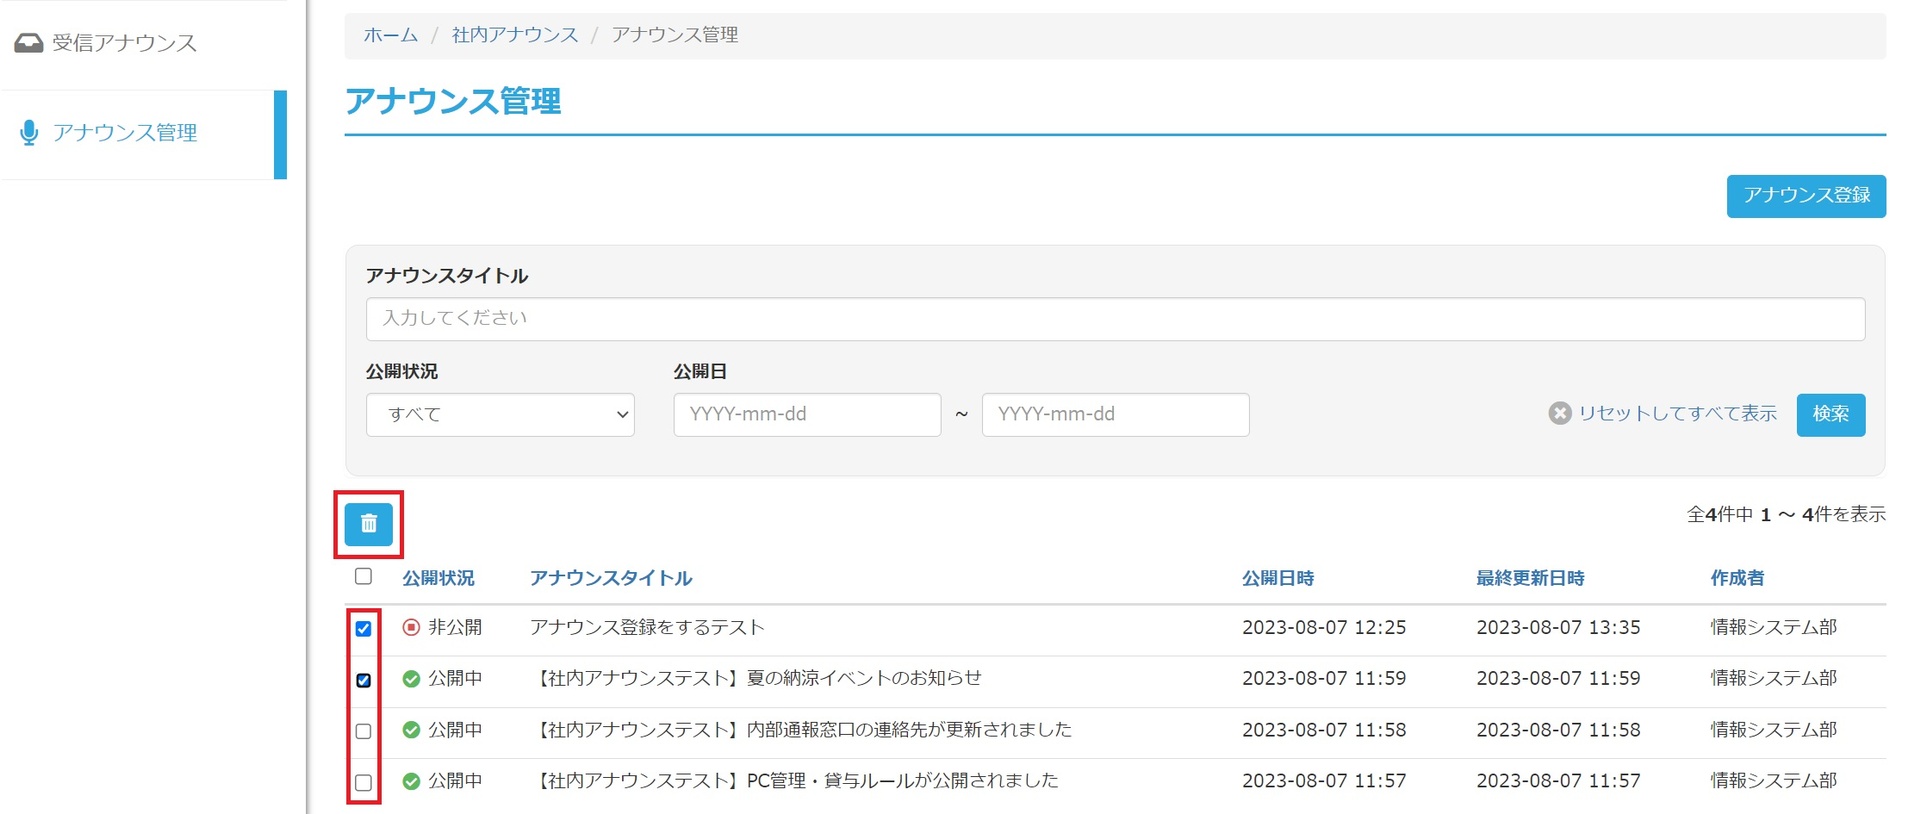The height and width of the screenshot is (814, 1920).
Task: Open the 公開状況 すべて dropdown
Action: (x=500, y=414)
